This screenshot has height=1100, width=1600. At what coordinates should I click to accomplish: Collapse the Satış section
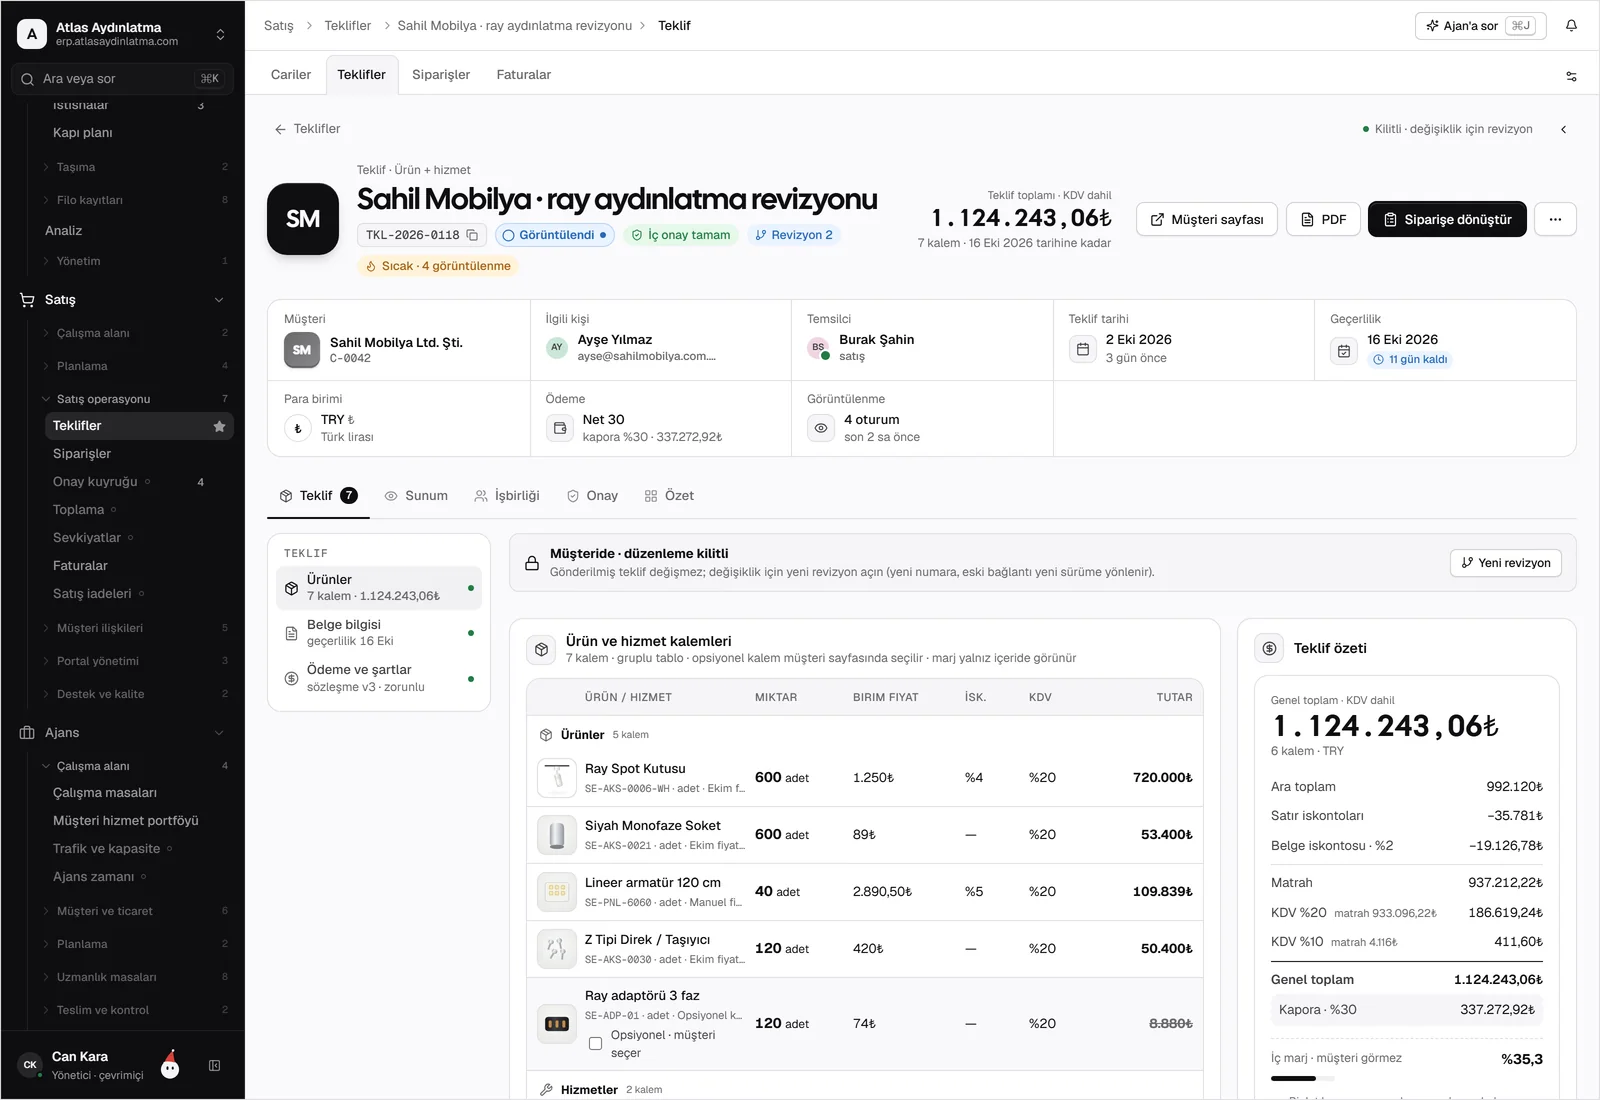pyautogui.click(x=219, y=300)
